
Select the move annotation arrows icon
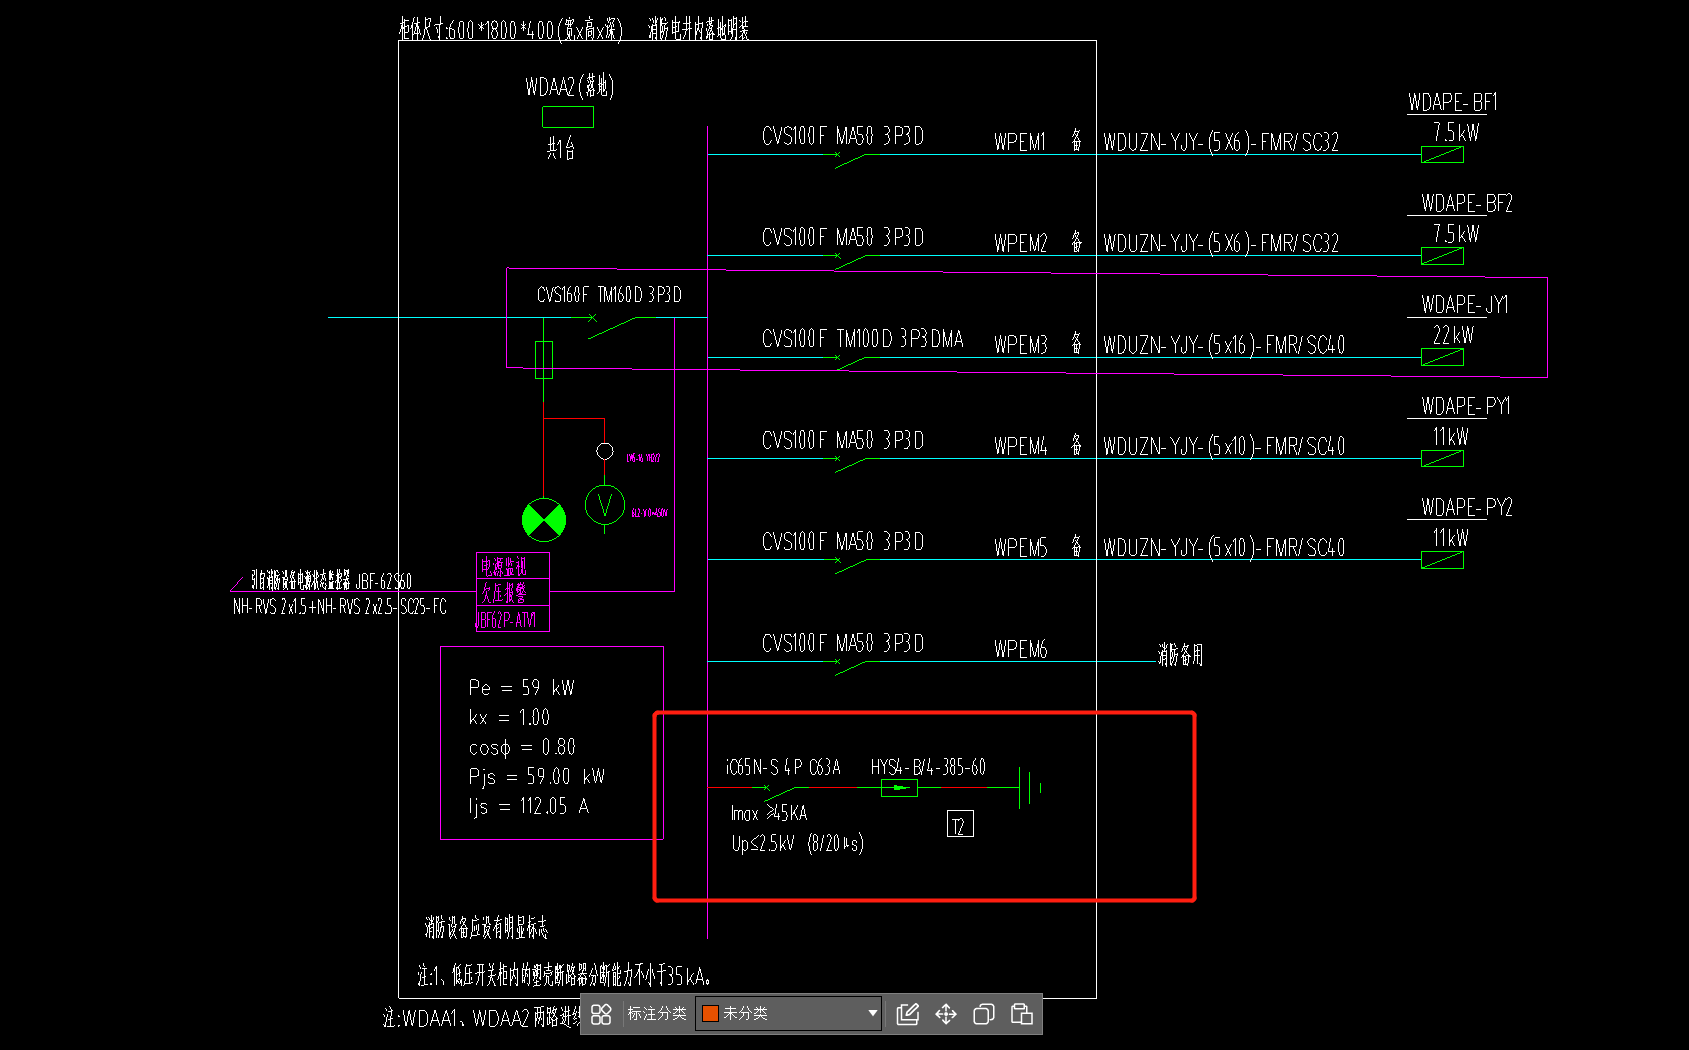pyautogui.click(x=946, y=1014)
